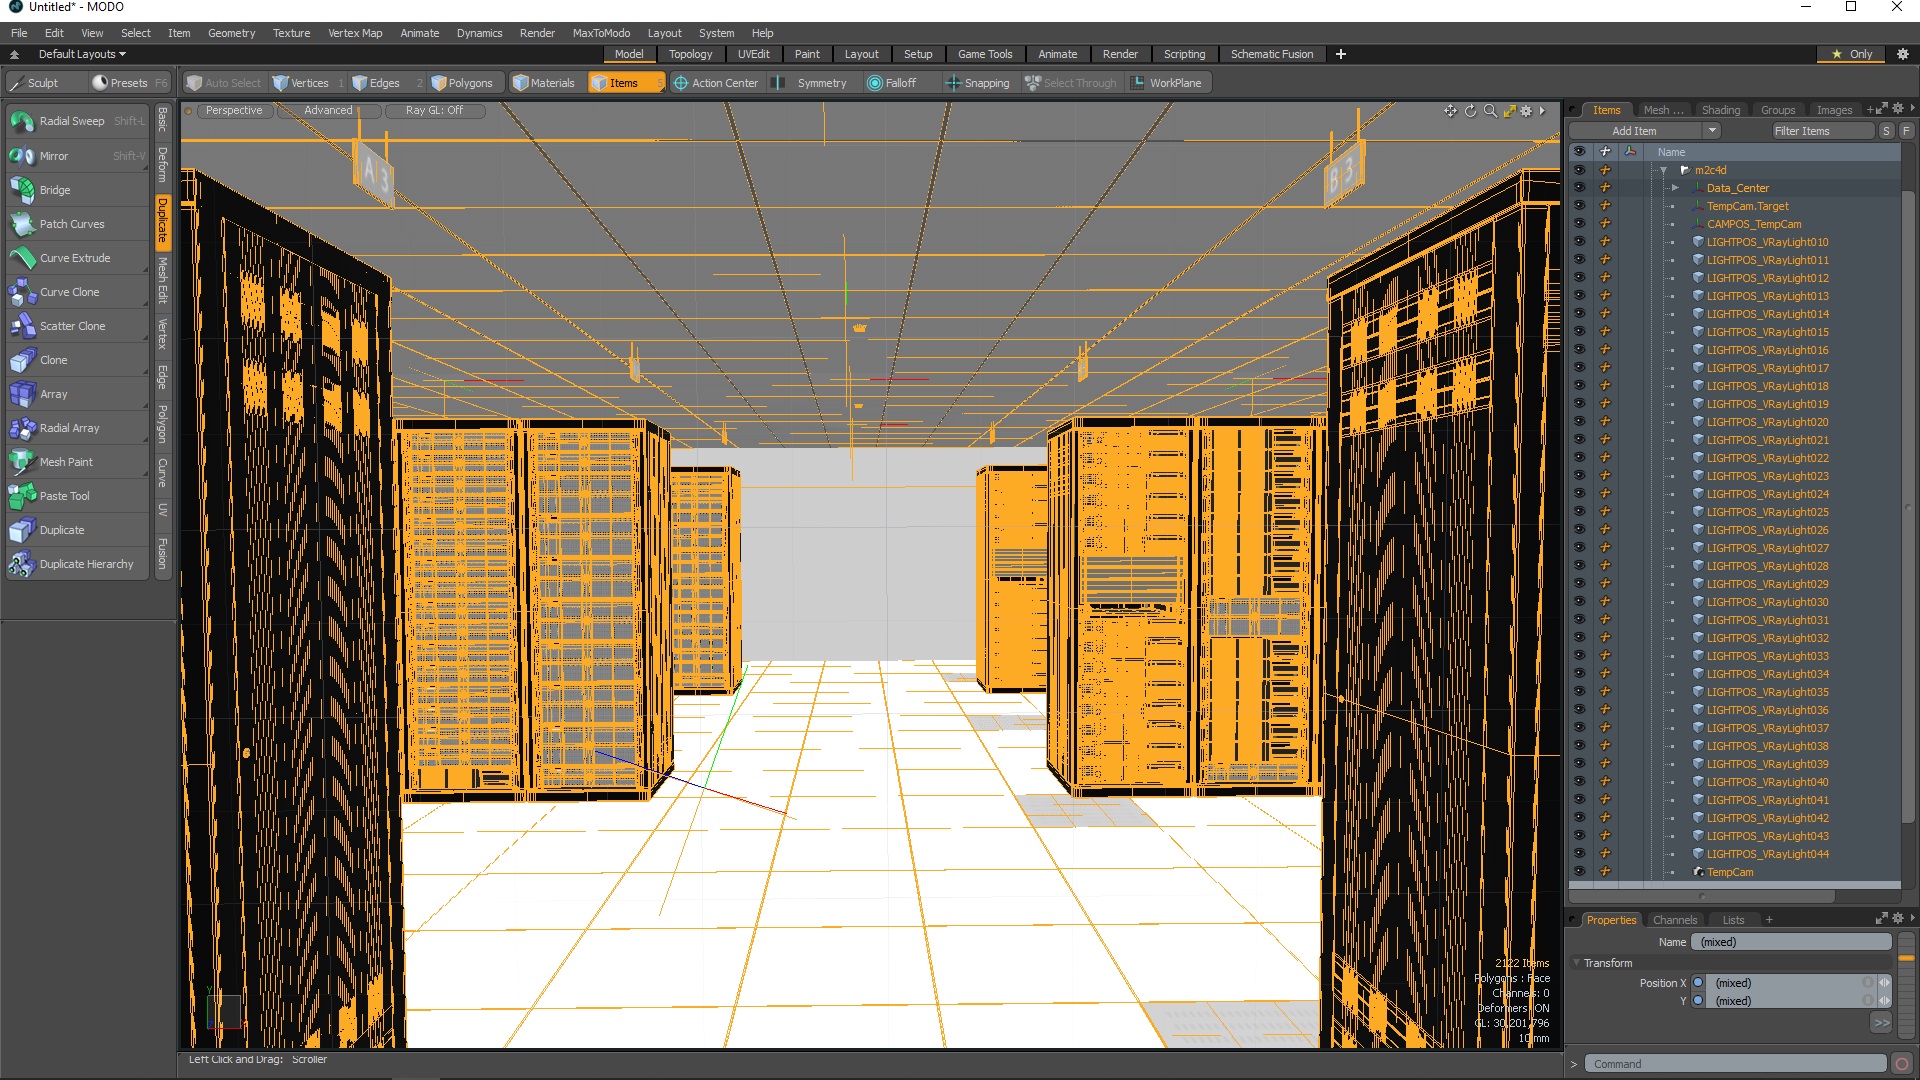This screenshot has height=1080, width=1920.
Task: Switch to the UVEdit tab
Action: click(x=754, y=54)
